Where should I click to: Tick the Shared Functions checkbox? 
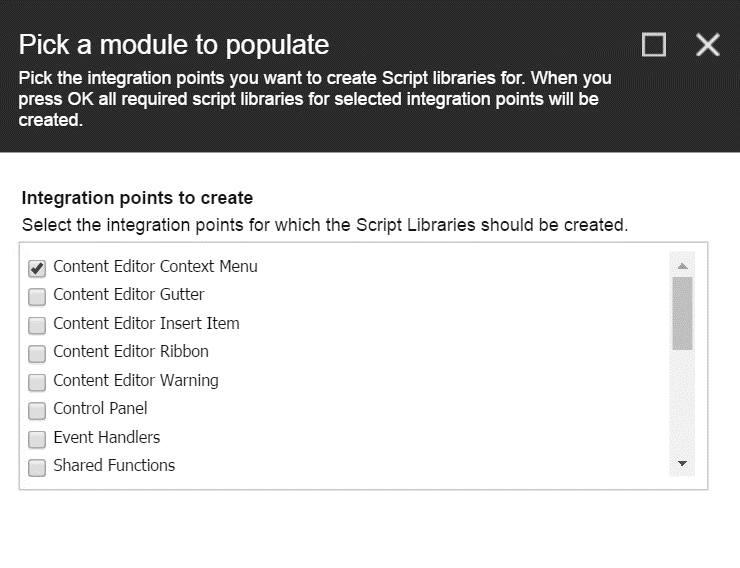[37, 468]
